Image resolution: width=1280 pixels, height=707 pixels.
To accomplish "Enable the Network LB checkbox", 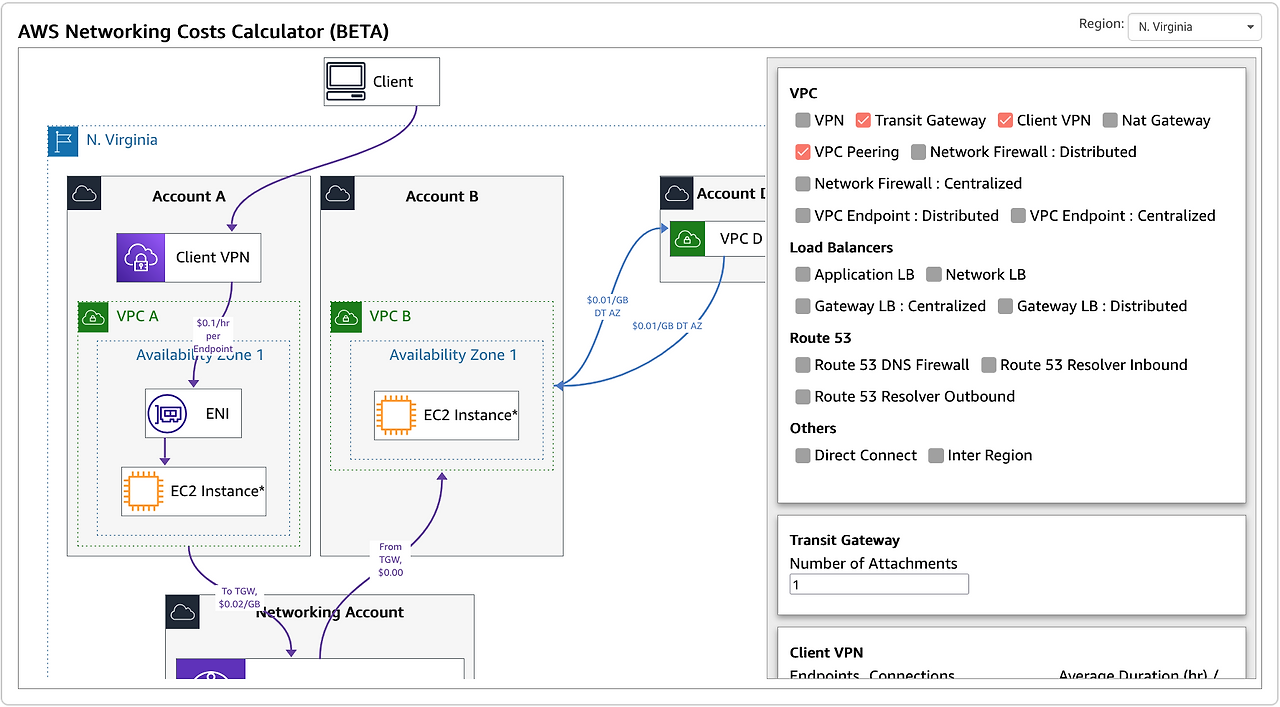I will [934, 274].
